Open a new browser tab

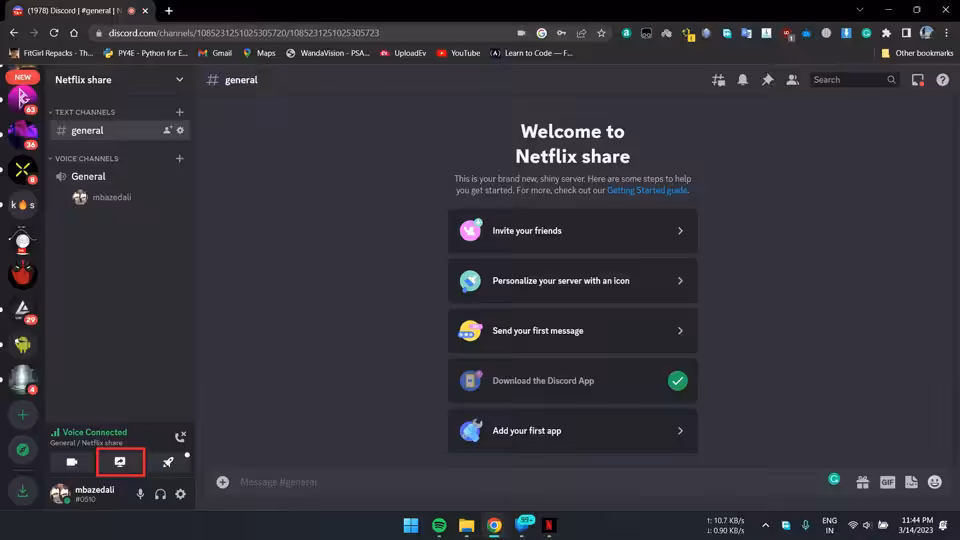tap(169, 10)
